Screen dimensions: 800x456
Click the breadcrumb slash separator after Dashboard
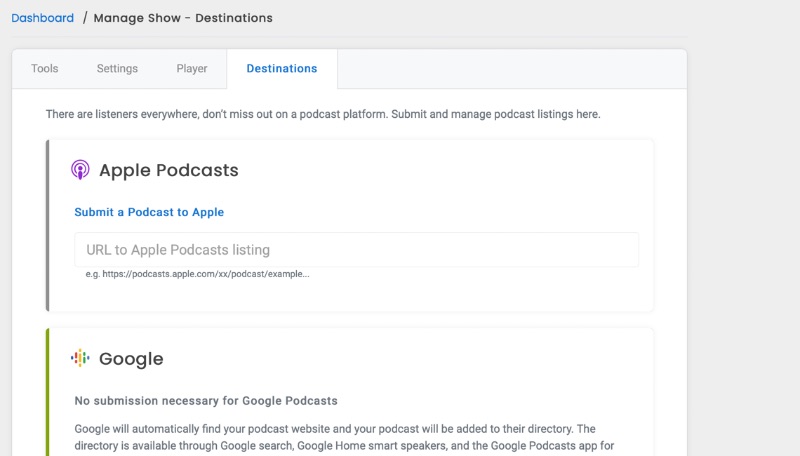[85, 18]
